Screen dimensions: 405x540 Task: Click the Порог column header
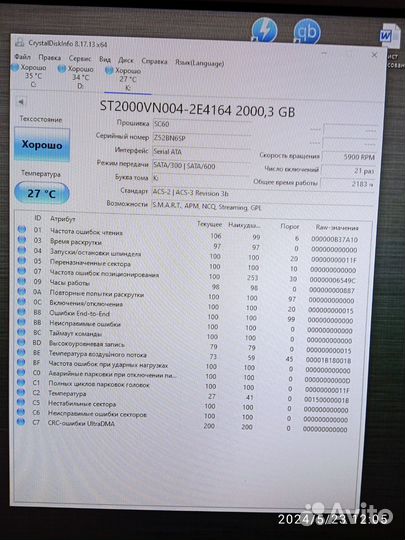click(290, 226)
